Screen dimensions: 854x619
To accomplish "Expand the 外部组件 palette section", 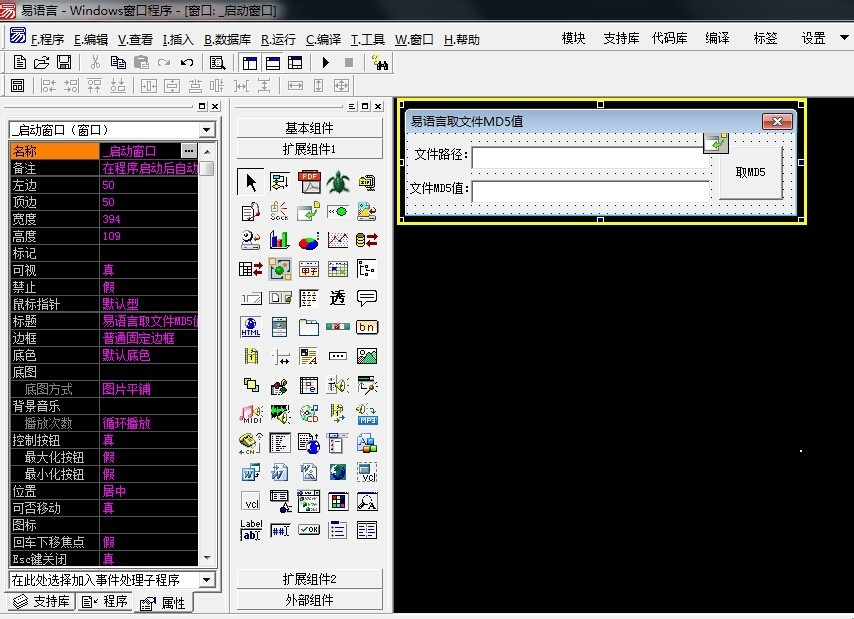I will click(309, 600).
